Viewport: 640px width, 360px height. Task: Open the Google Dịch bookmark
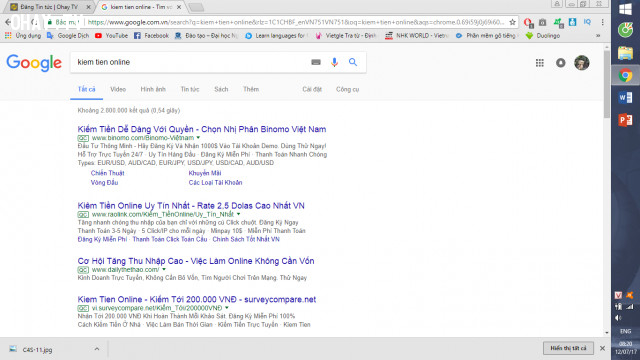68,36
